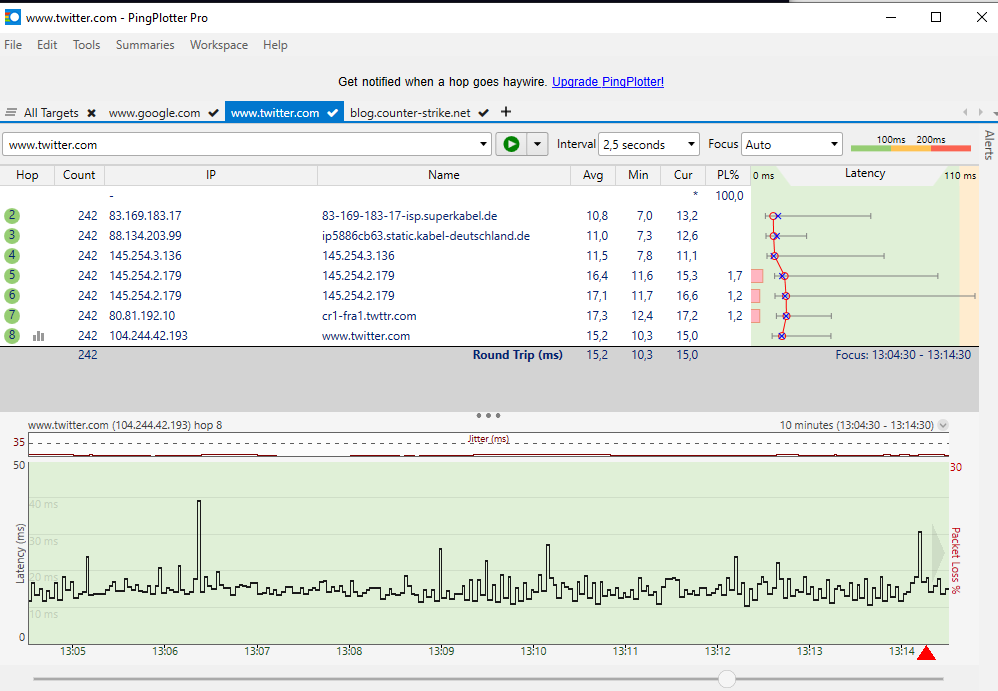This screenshot has height=691, width=998.
Task: Click the IP column header
Action: 211,175
